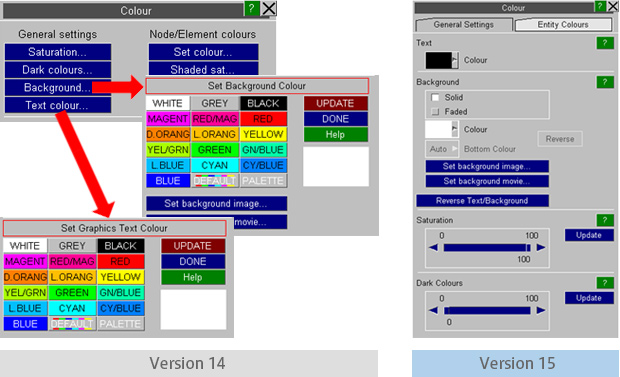Select PALETTE in Set Graphics Text Colour palette
This screenshot has height=377, width=620.
point(121,324)
